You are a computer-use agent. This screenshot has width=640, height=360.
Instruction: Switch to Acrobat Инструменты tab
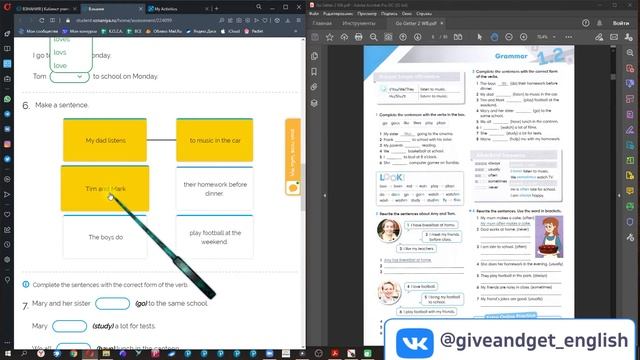pyautogui.click(x=359, y=23)
